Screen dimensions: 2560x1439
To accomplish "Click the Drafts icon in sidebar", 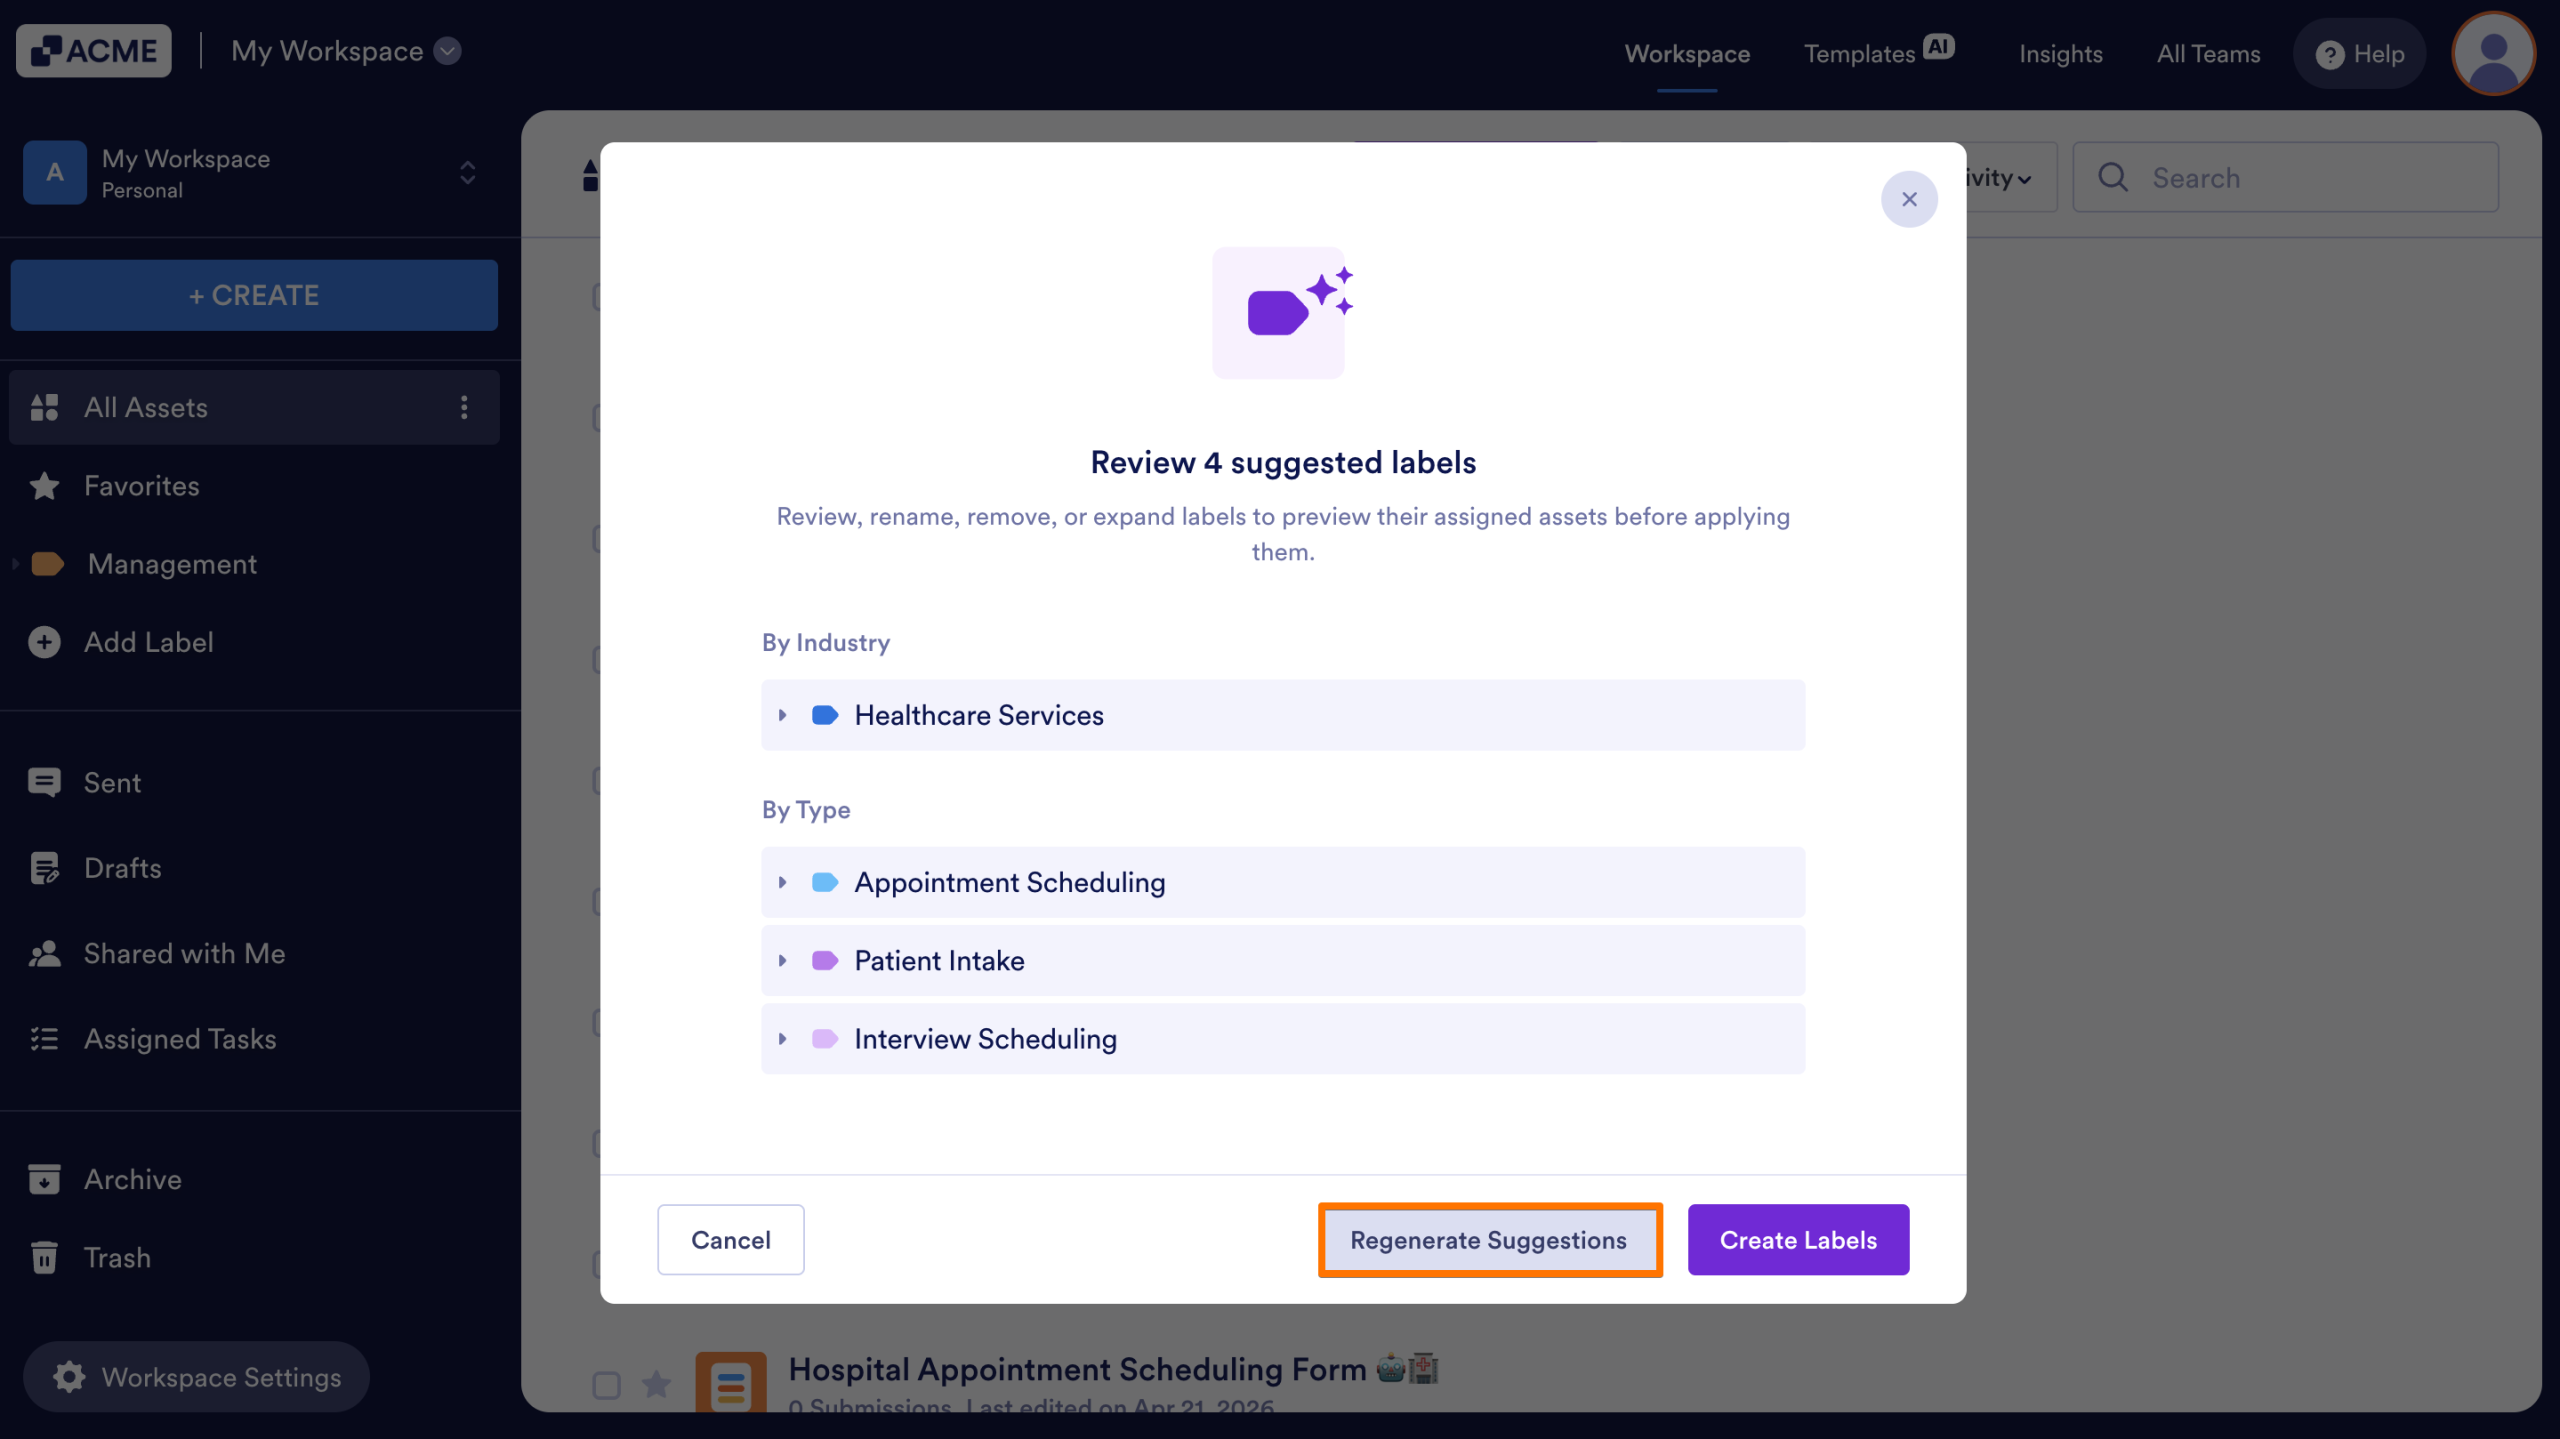I will tap(44, 868).
